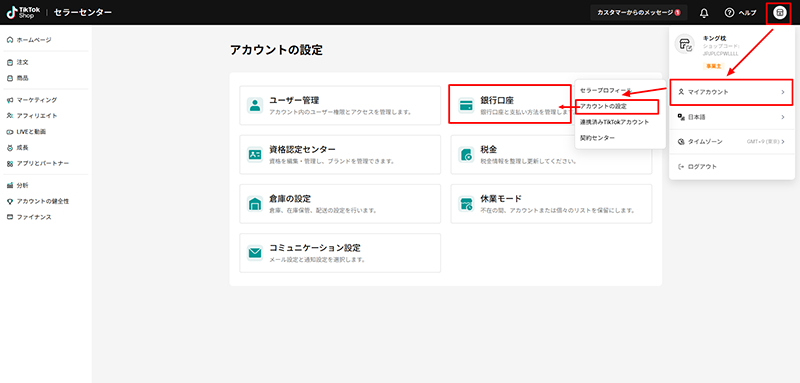Click the ログアウト logout icon
The width and height of the screenshot is (800, 383).
[681, 166]
